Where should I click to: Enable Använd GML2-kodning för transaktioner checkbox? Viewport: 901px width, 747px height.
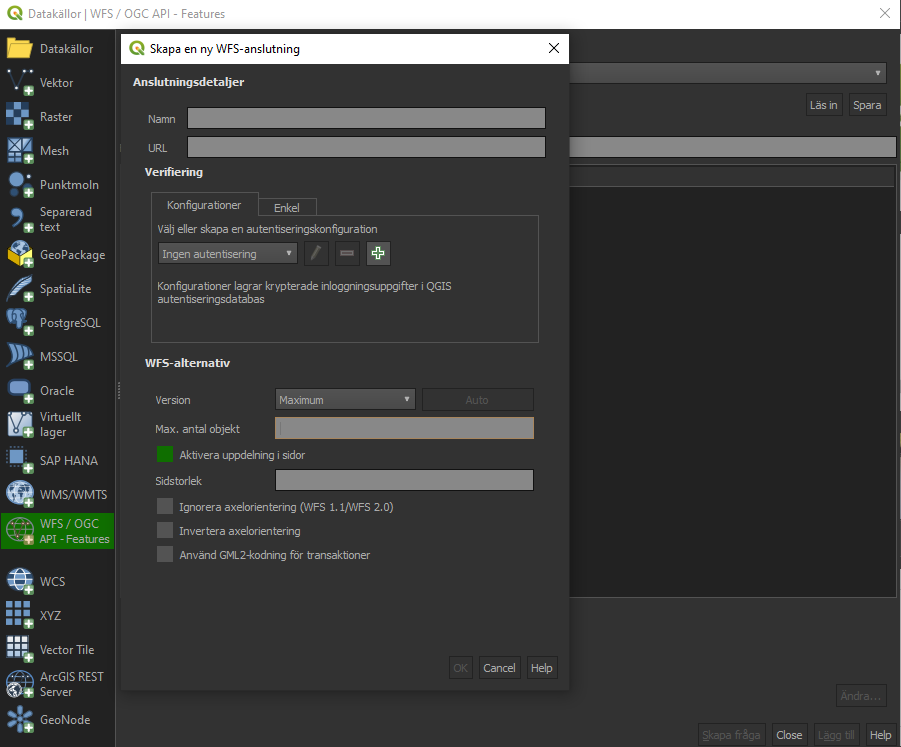(165, 555)
